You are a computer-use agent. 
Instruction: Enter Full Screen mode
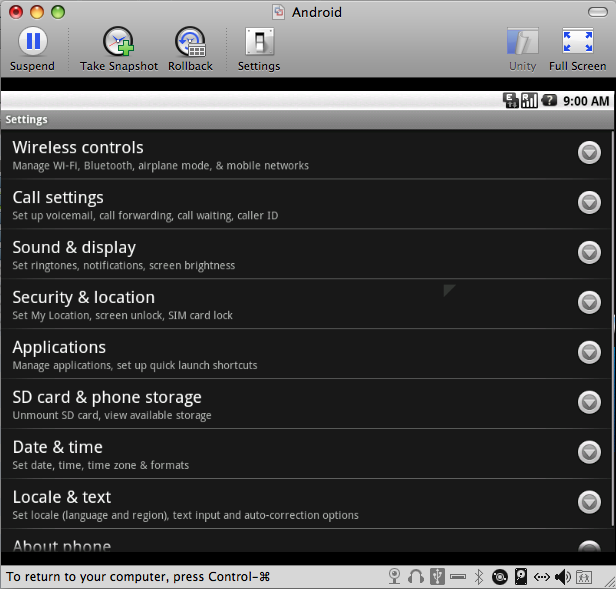point(577,42)
